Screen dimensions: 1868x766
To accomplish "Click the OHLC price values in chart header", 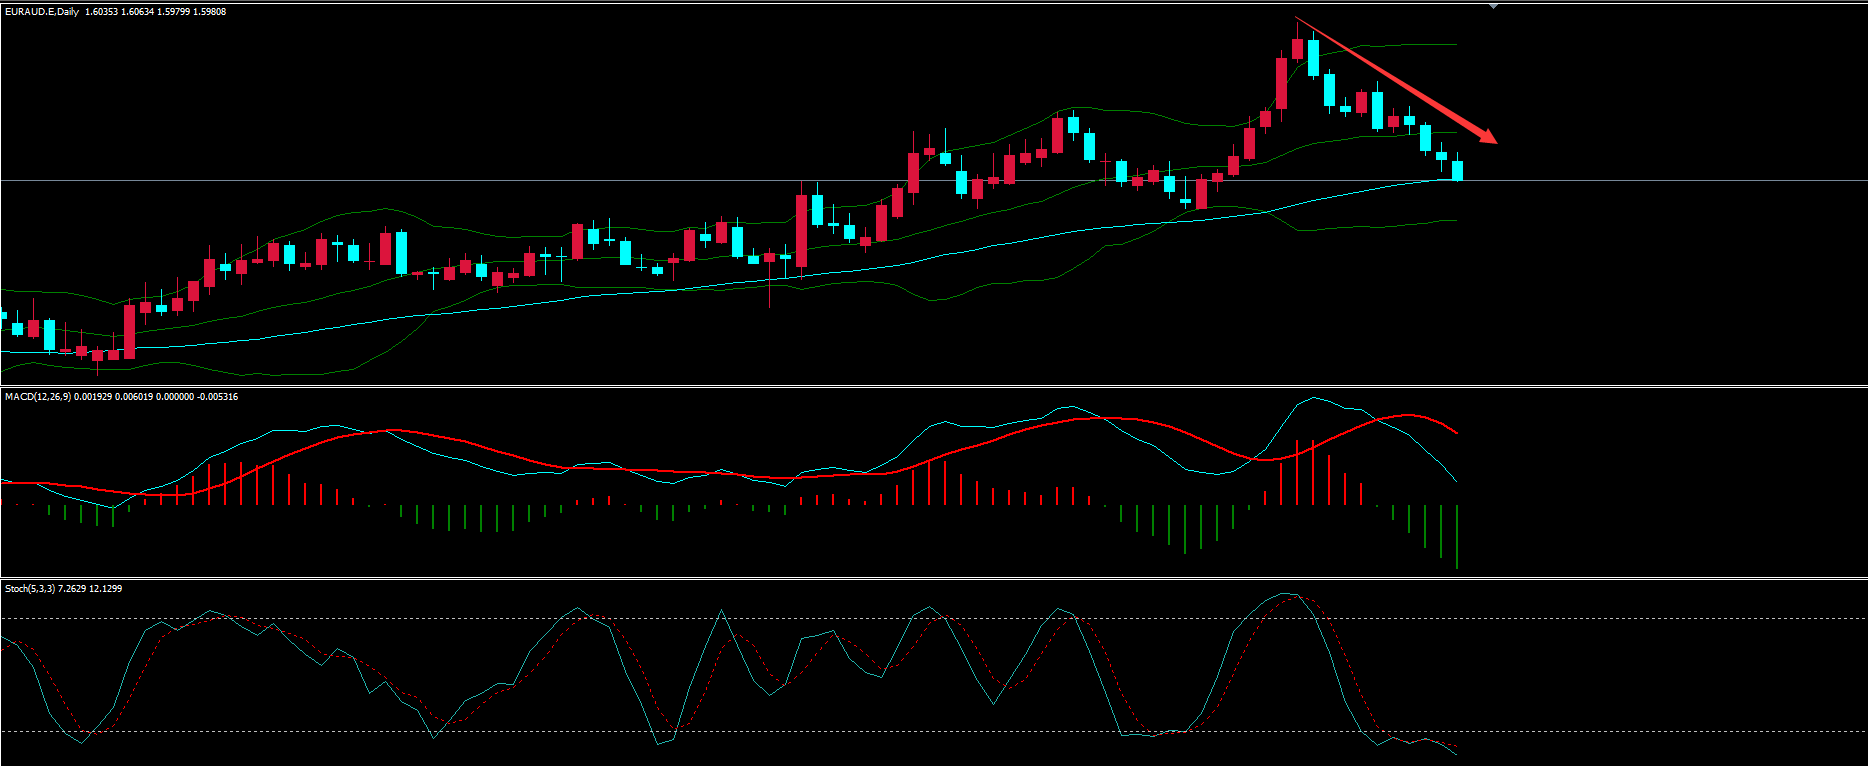I will pyautogui.click(x=155, y=12).
